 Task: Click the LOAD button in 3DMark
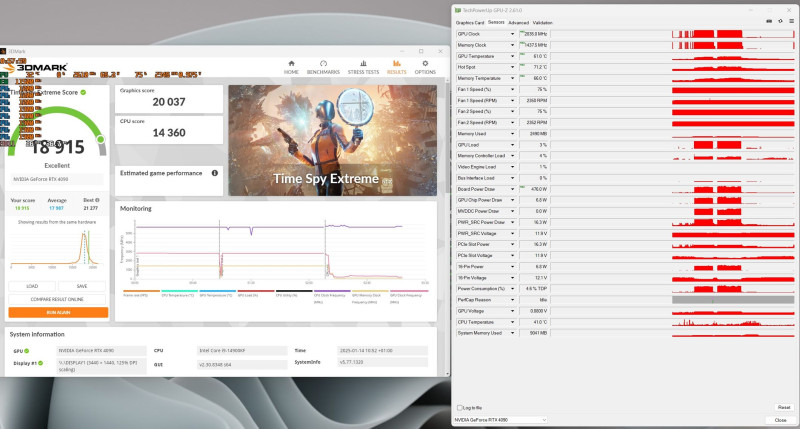[32, 286]
